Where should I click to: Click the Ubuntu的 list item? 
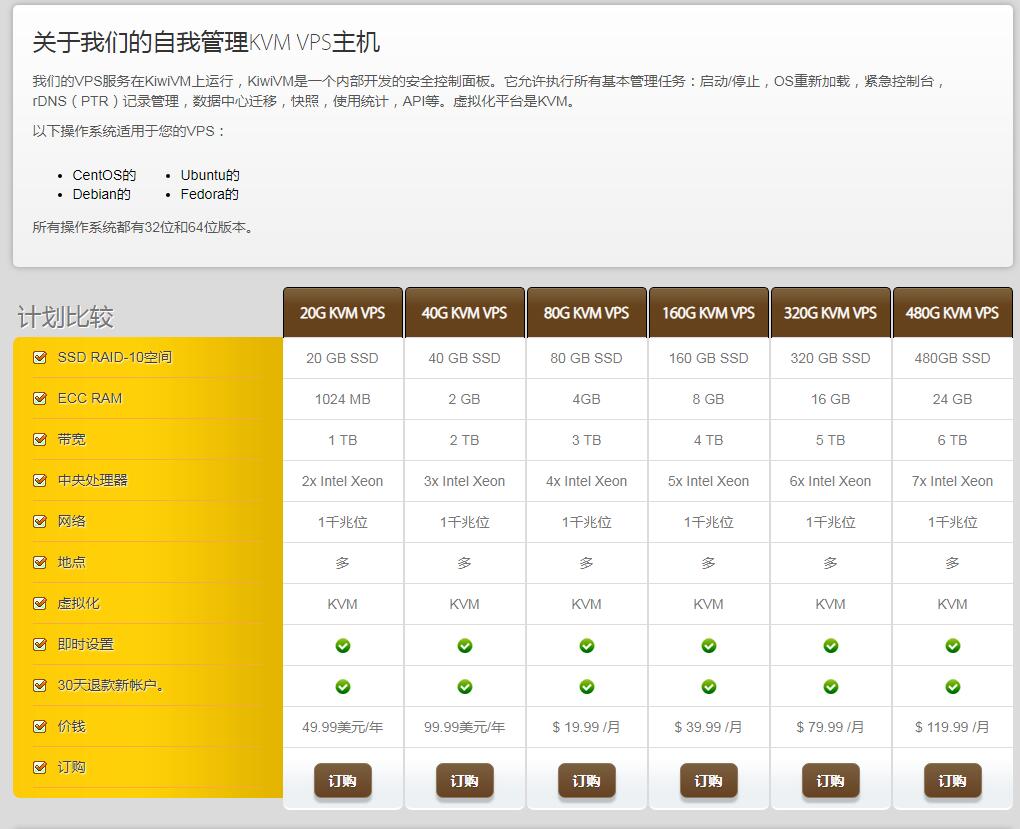[210, 175]
